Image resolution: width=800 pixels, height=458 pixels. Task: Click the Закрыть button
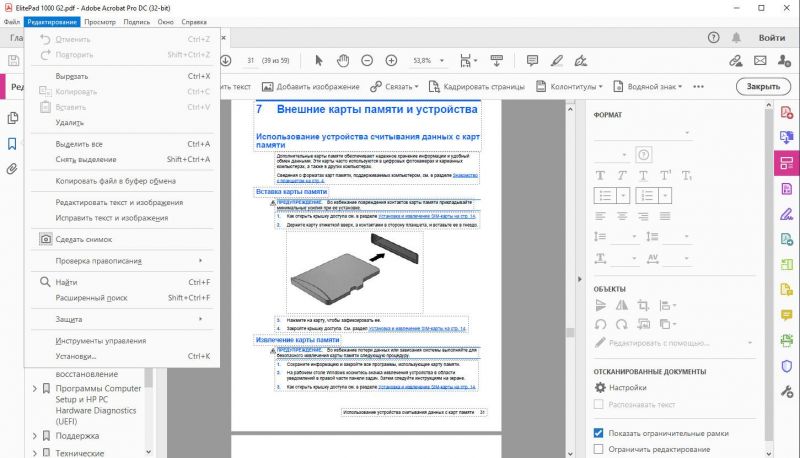coord(763,86)
